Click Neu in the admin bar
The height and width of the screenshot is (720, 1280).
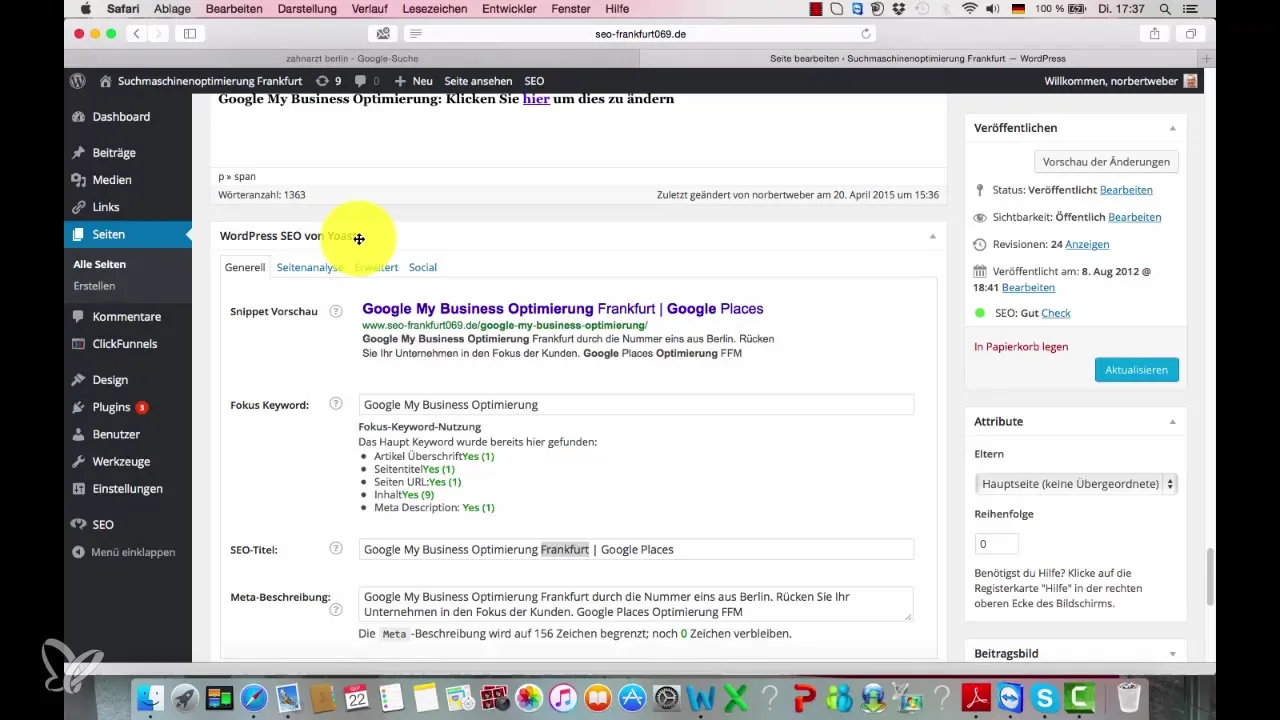[x=413, y=81]
